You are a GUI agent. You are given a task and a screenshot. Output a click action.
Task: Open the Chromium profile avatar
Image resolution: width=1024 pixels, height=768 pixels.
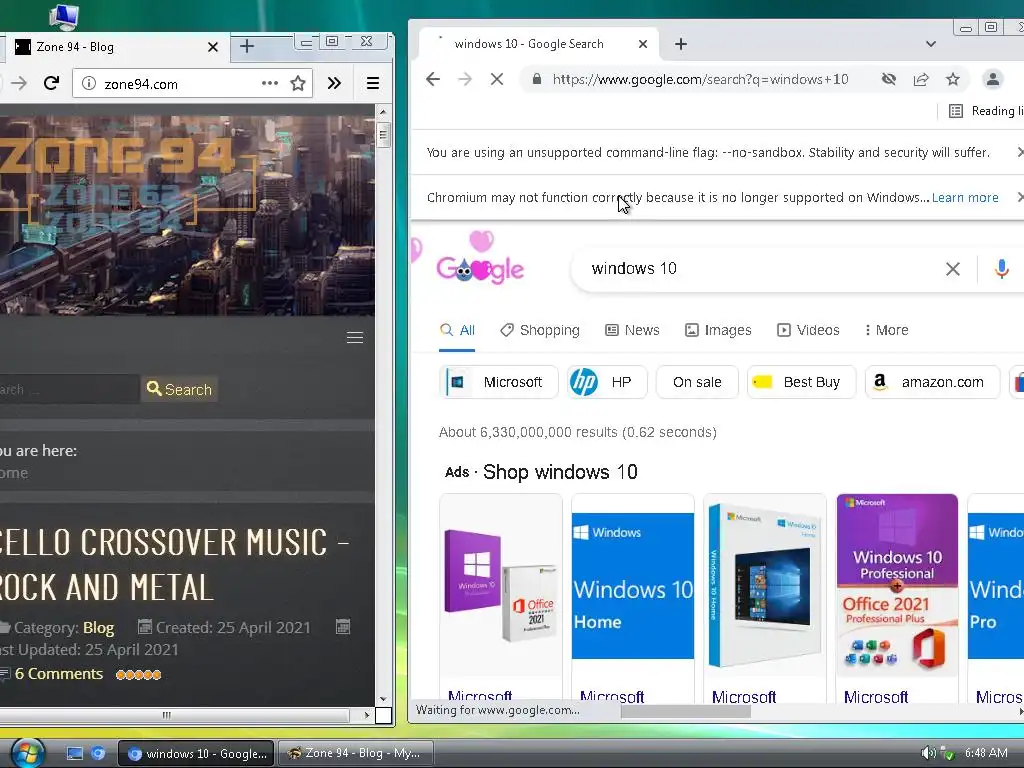(x=993, y=79)
